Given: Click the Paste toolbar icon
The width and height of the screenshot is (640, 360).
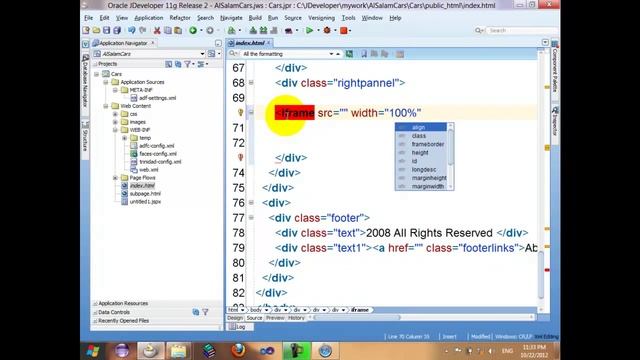Looking at the screenshot, I should [x=178, y=30].
